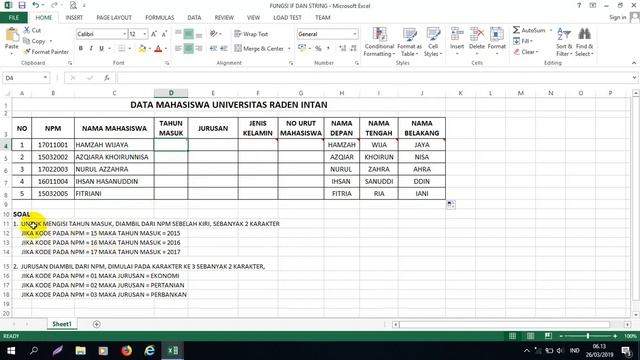Click the Merge & Center button
The height and width of the screenshot is (360, 640).
(x=260, y=49)
